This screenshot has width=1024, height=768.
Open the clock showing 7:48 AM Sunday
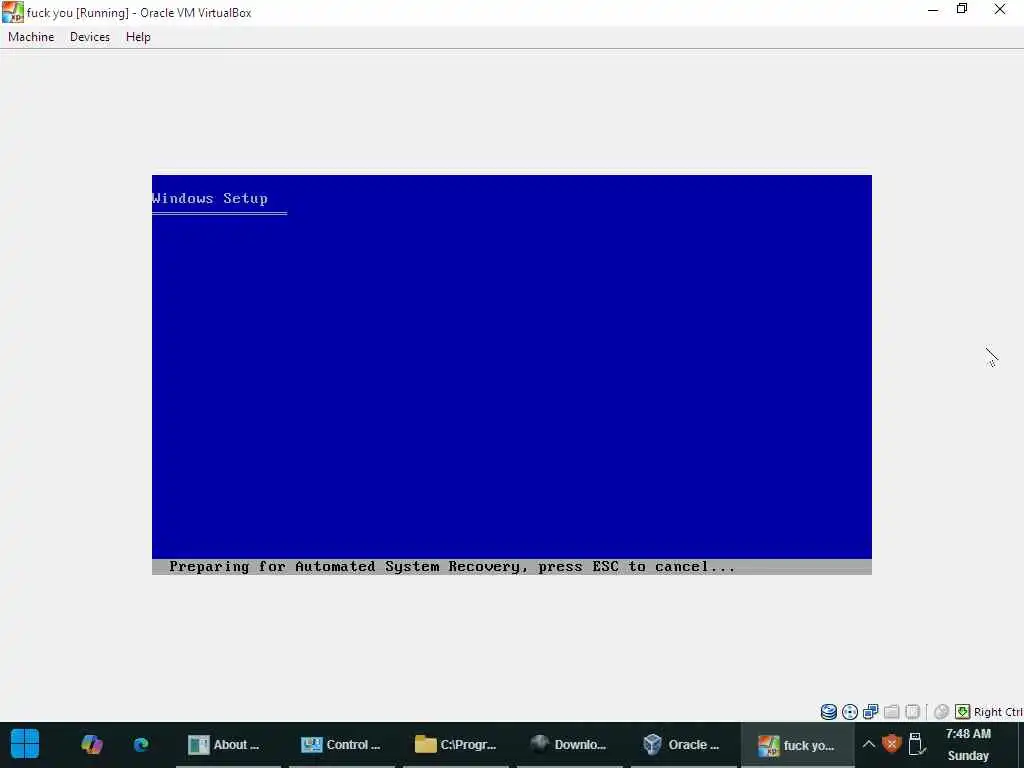[x=968, y=744]
